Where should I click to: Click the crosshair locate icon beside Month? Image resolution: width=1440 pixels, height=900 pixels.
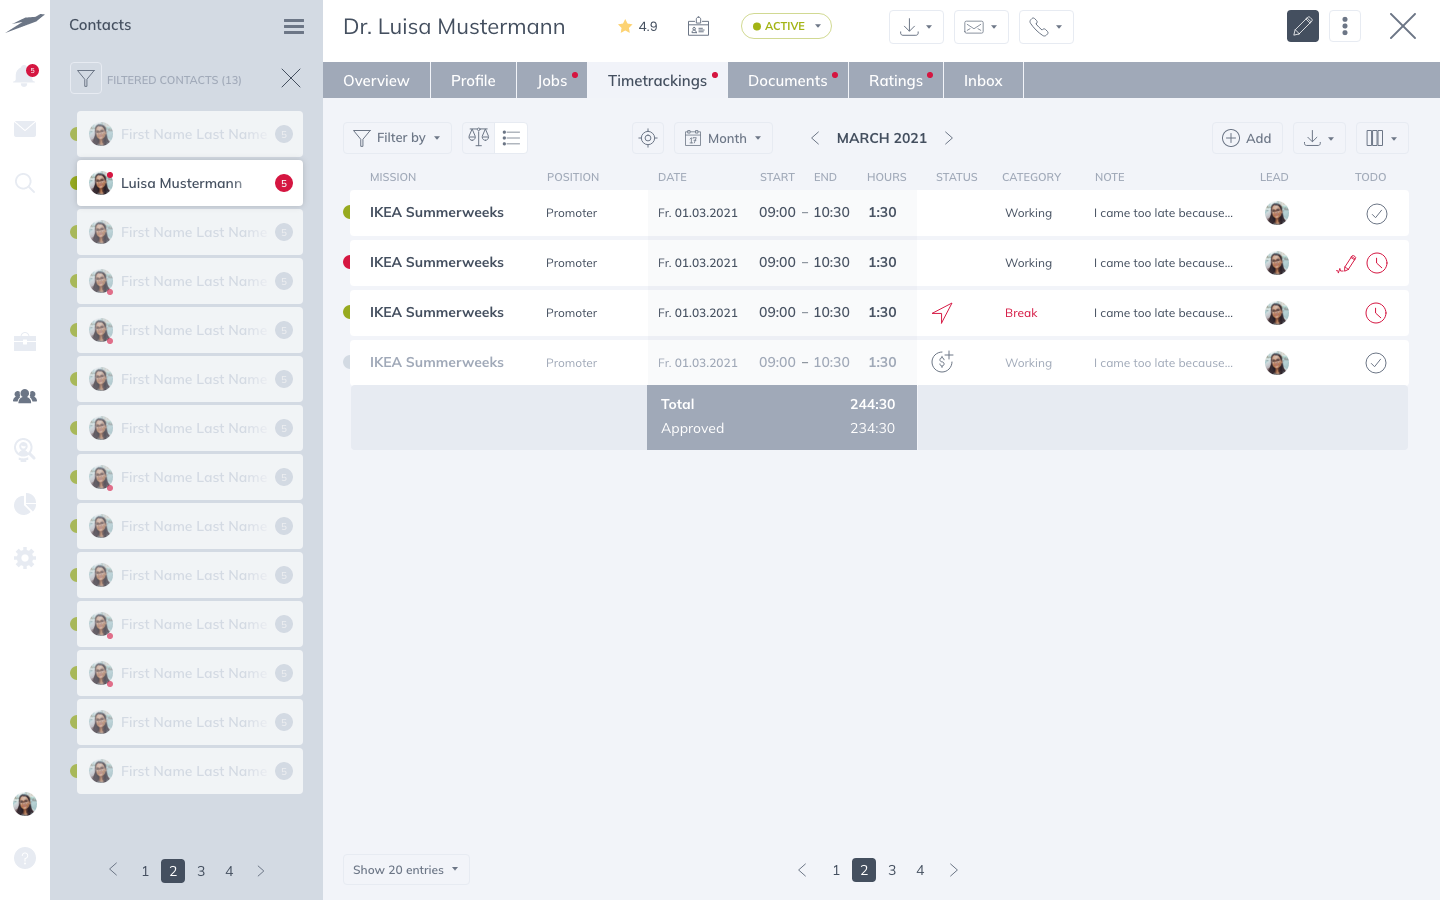tap(648, 138)
